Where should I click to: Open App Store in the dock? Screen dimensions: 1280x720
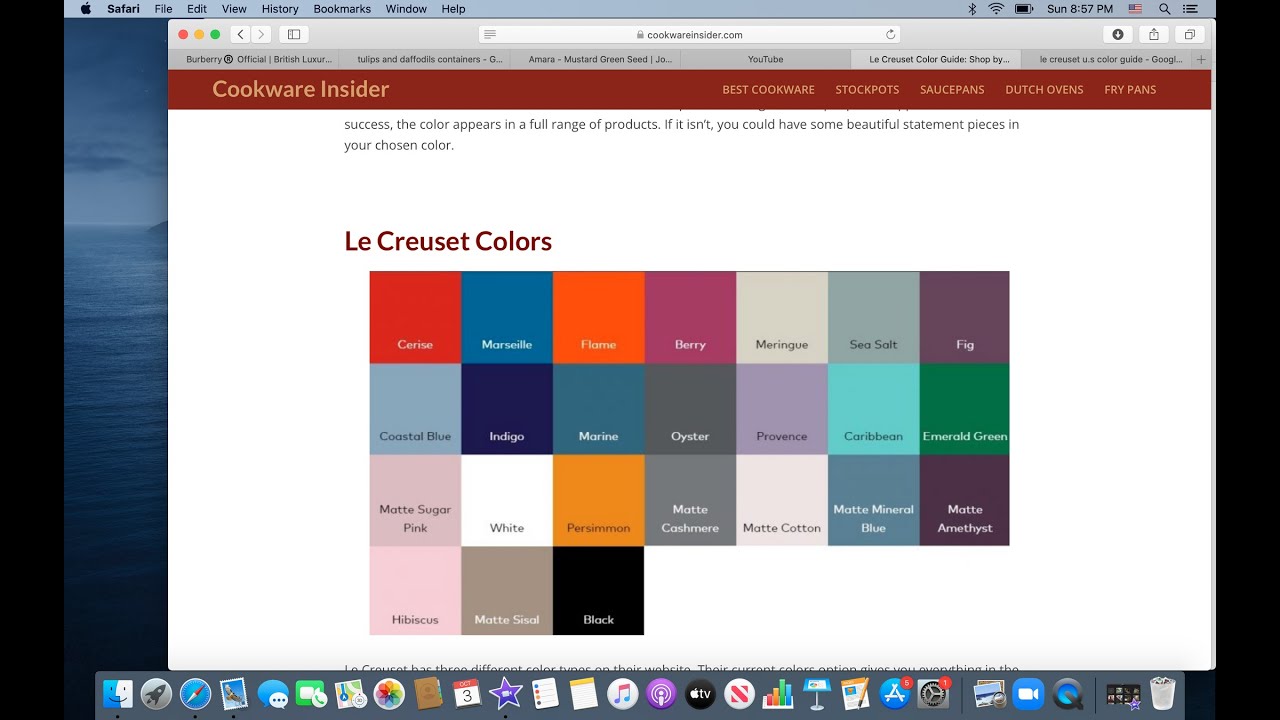click(x=894, y=693)
